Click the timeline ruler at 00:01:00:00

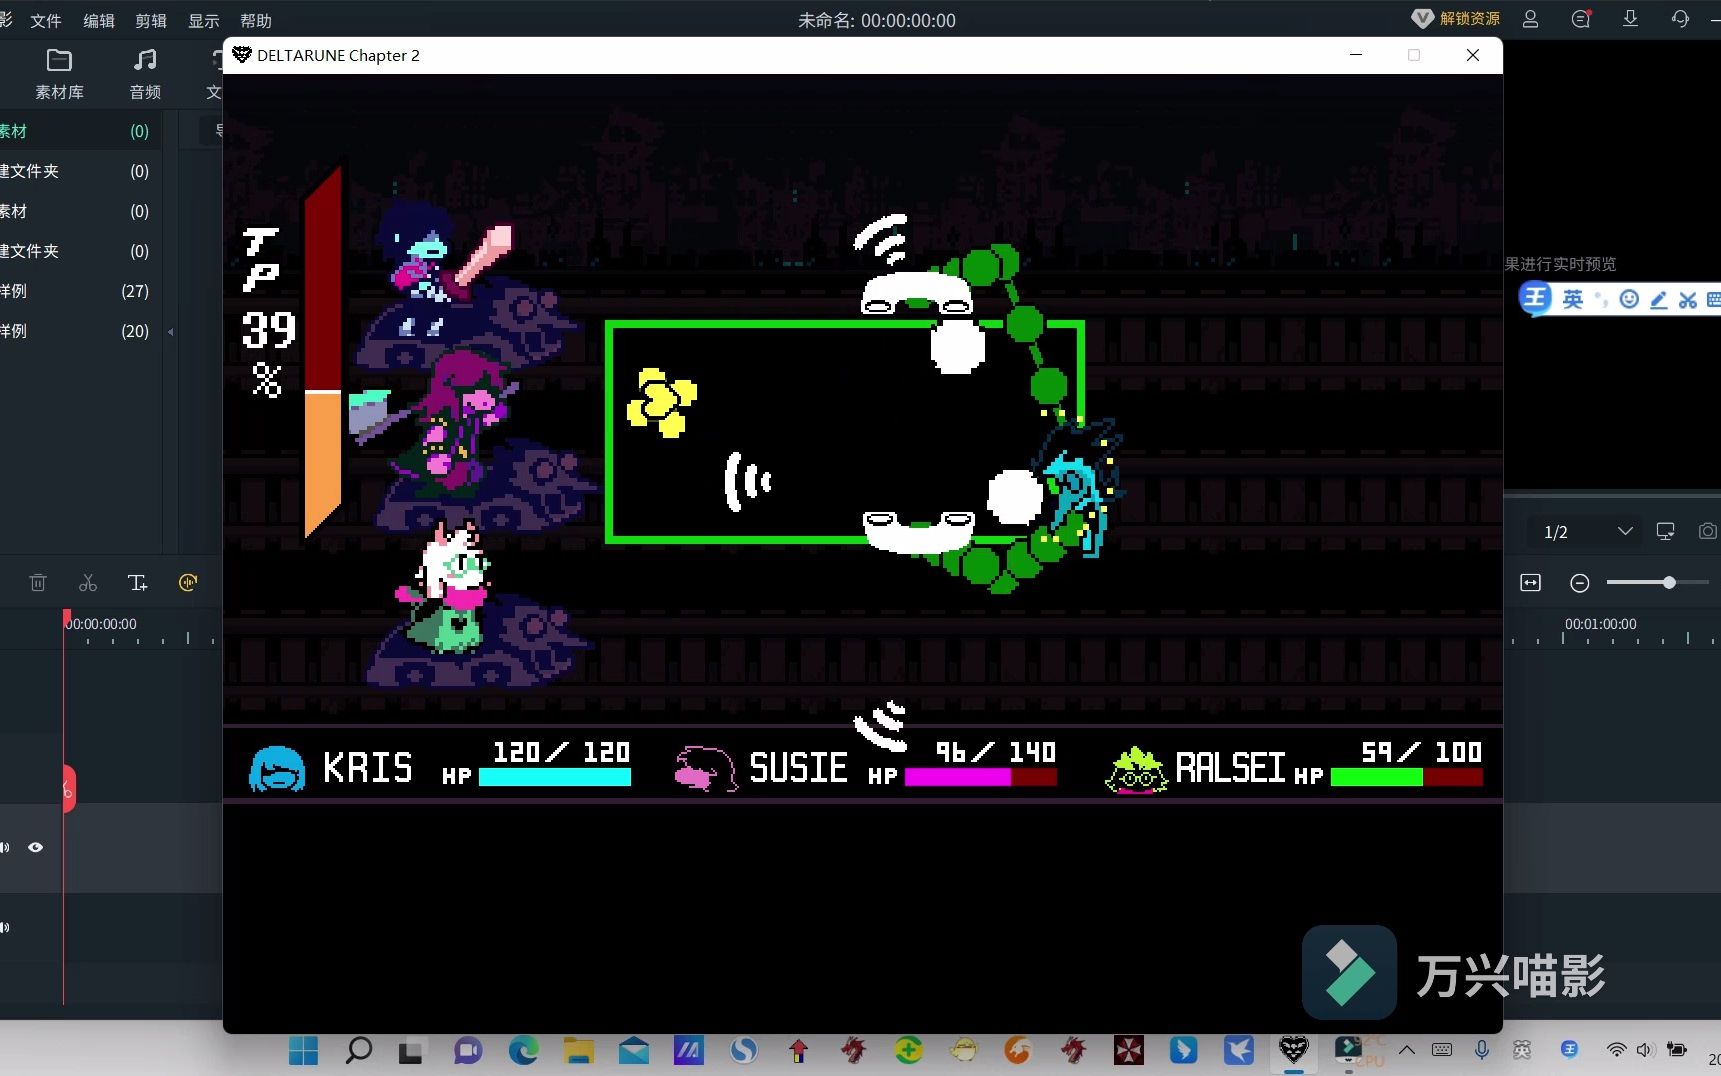coord(1601,624)
